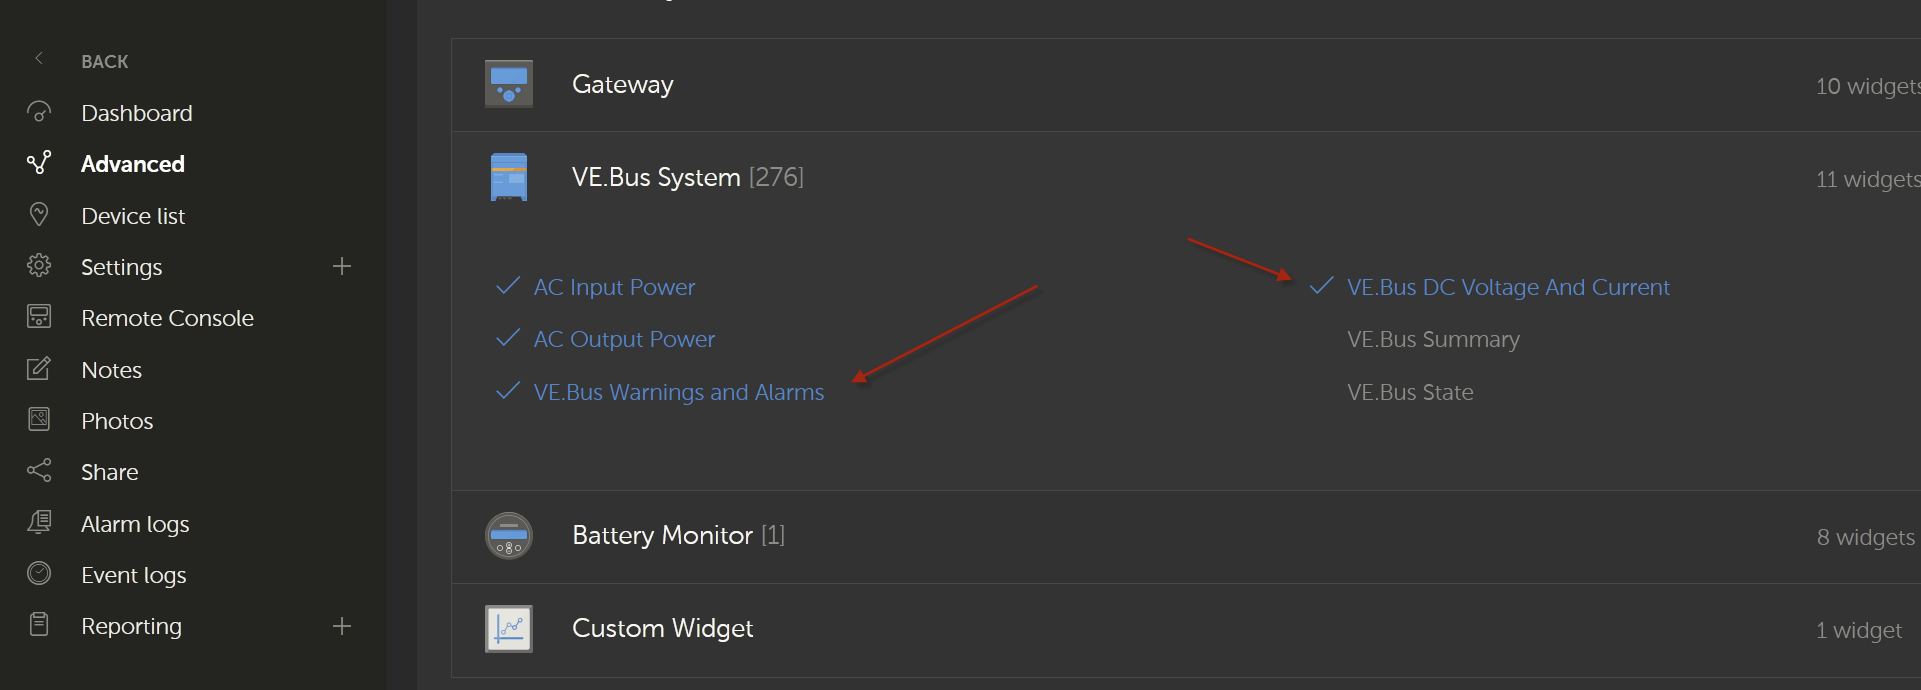Click the Custom Widget chart icon
The width and height of the screenshot is (1921, 690).
click(508, 628)
